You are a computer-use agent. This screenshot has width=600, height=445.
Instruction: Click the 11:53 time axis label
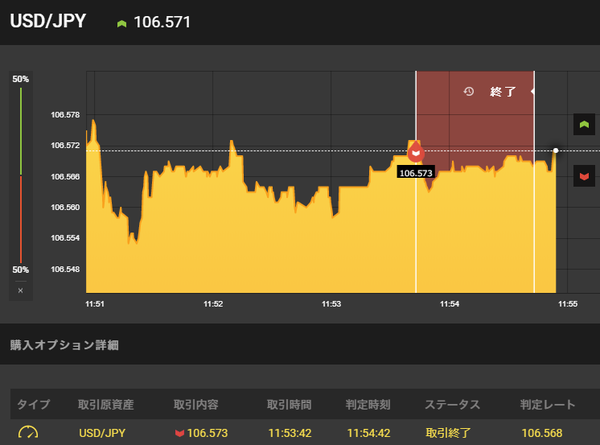[331, 304]
